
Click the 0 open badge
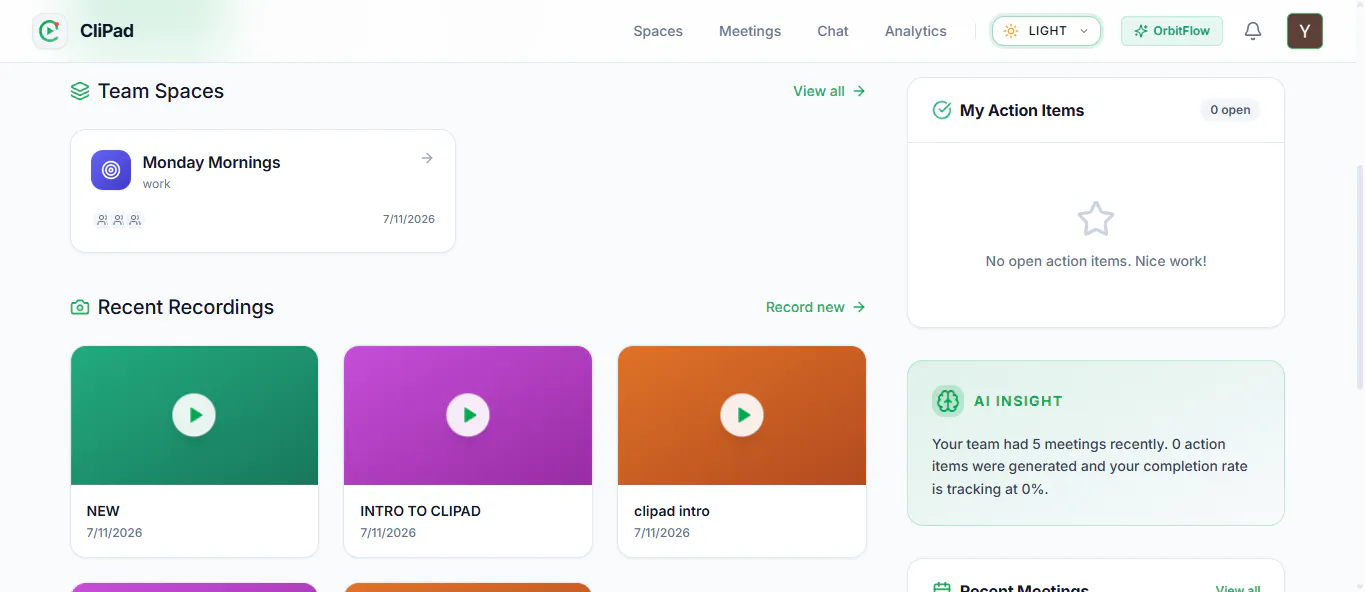pos(1230,110)
